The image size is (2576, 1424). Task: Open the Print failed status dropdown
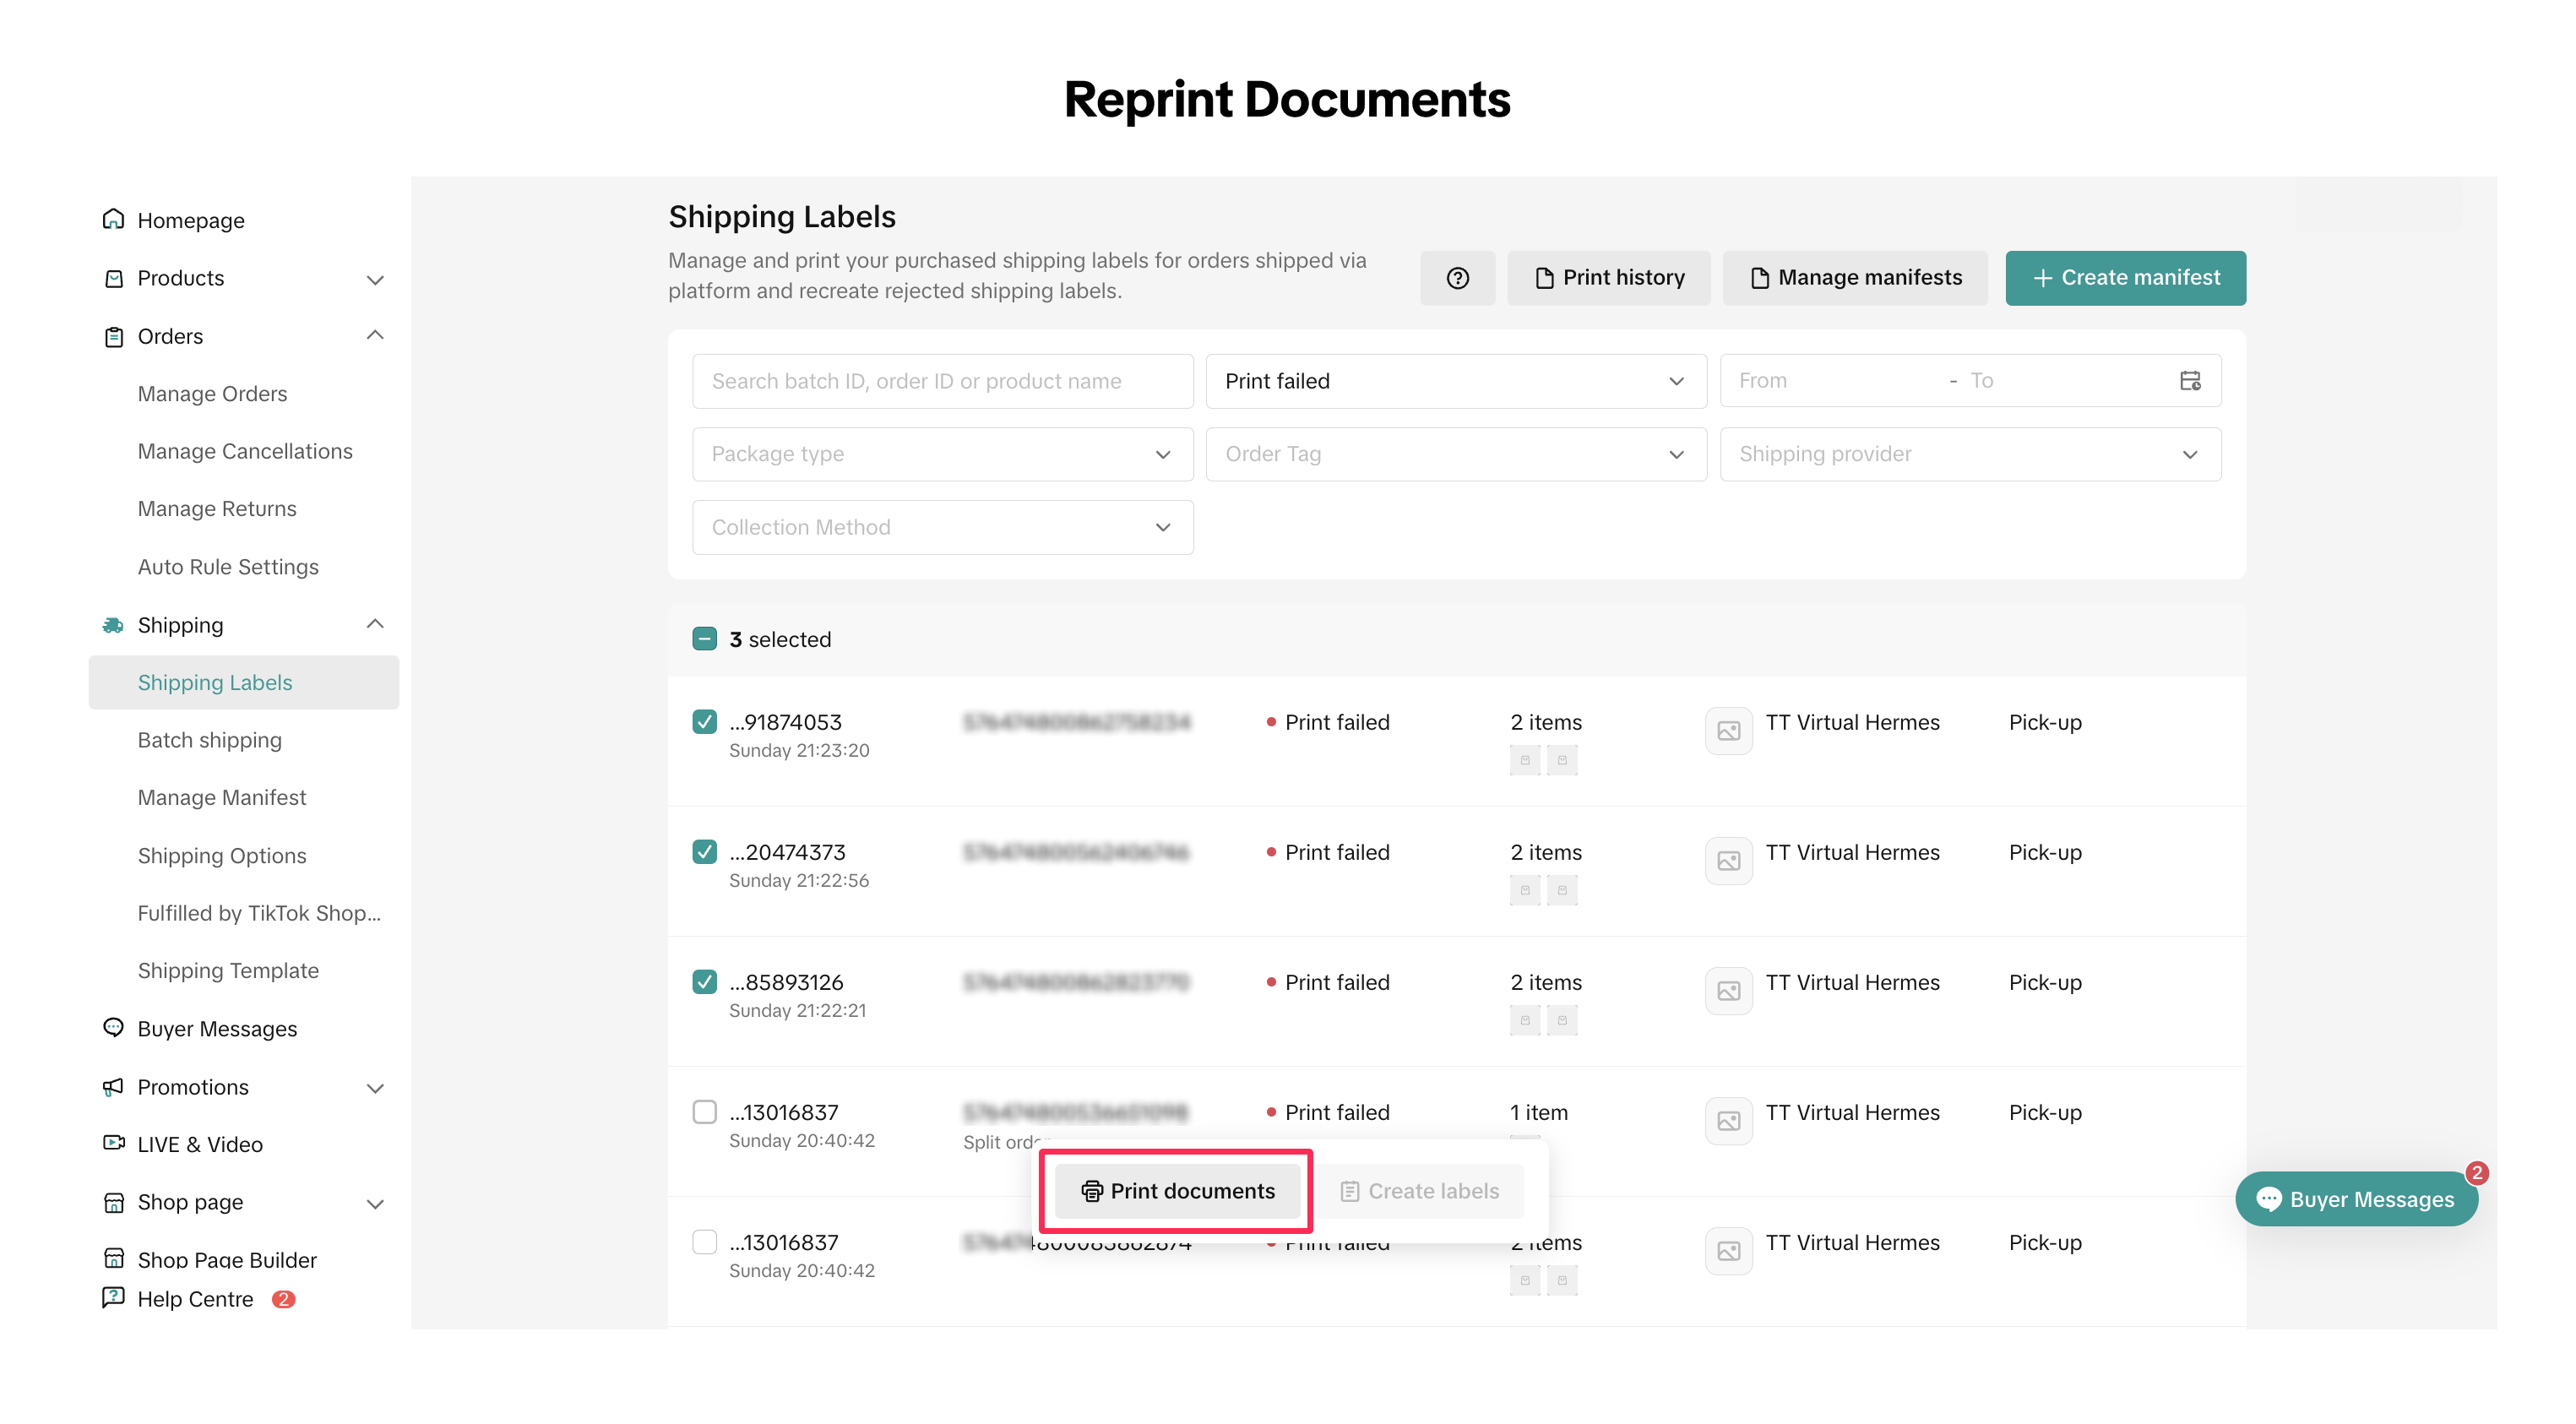pos(1455,381)
